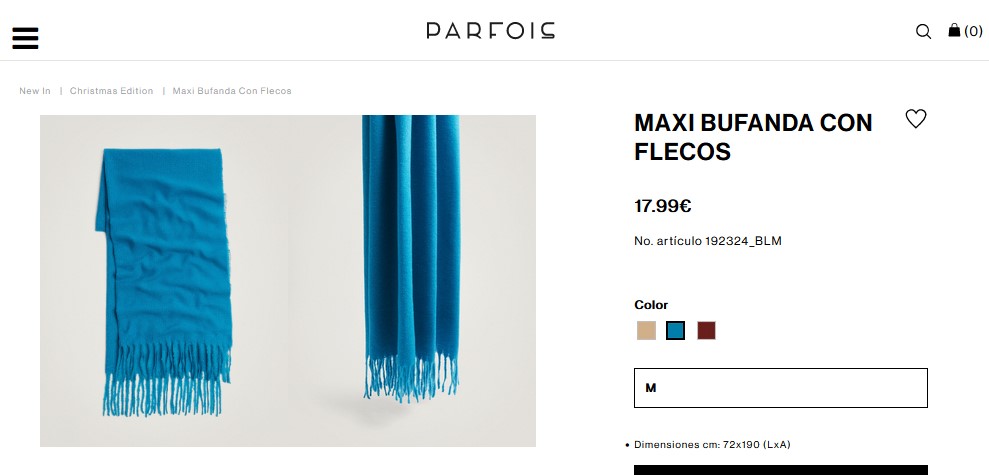This screenshot has height=475, width=989.
Task: Select the beige color swatch
Action: coord(646,331)
